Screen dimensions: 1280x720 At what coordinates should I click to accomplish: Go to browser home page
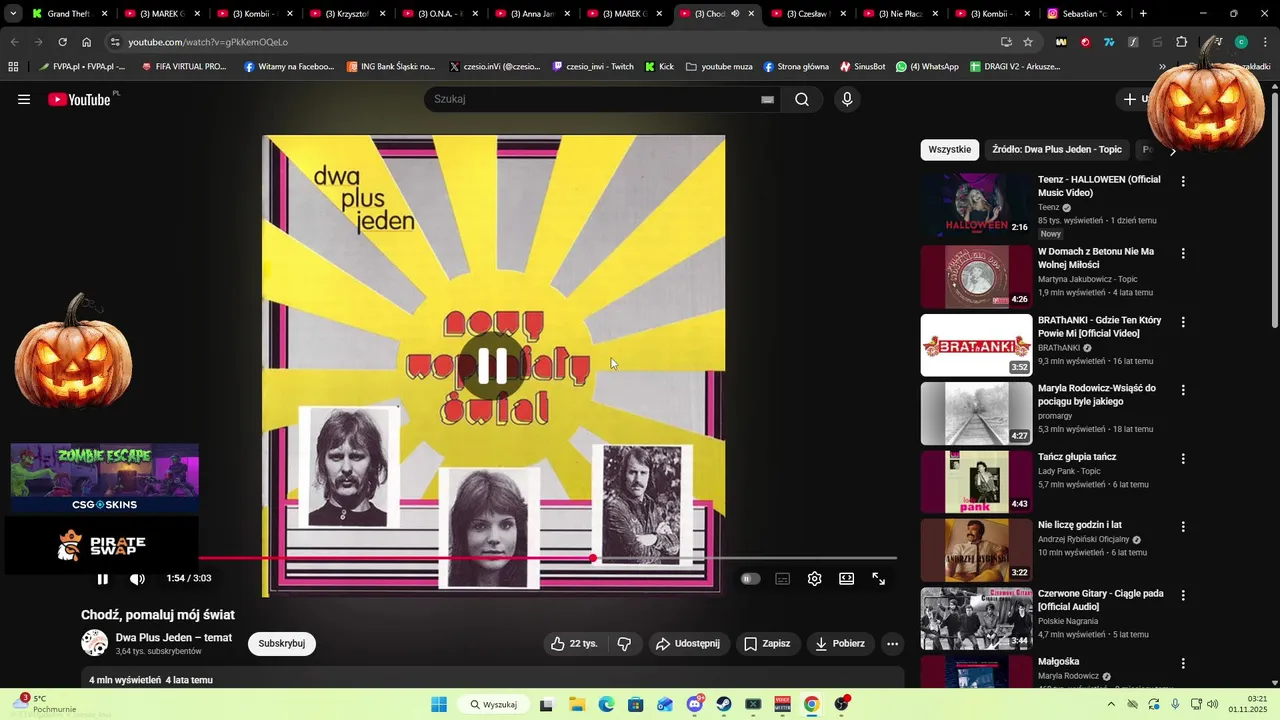coord(87,42)
